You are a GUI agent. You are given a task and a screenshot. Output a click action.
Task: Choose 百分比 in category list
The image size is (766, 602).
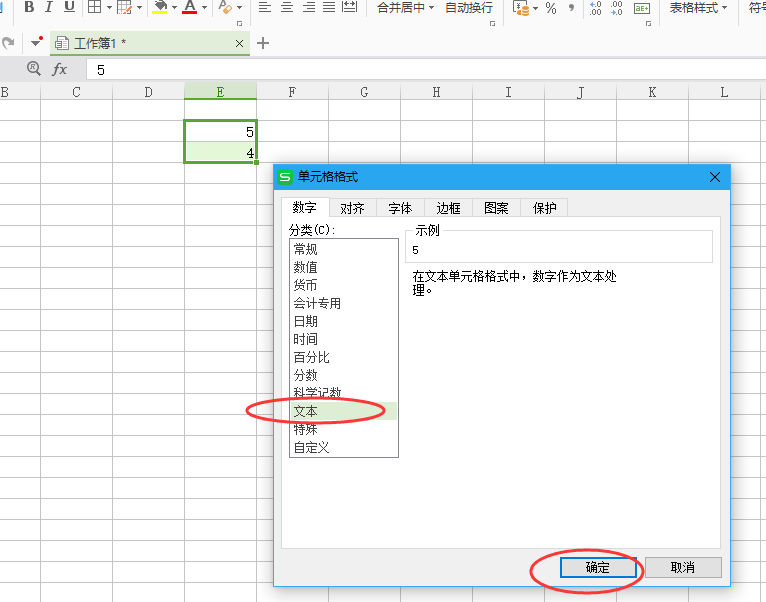(344, 357)
